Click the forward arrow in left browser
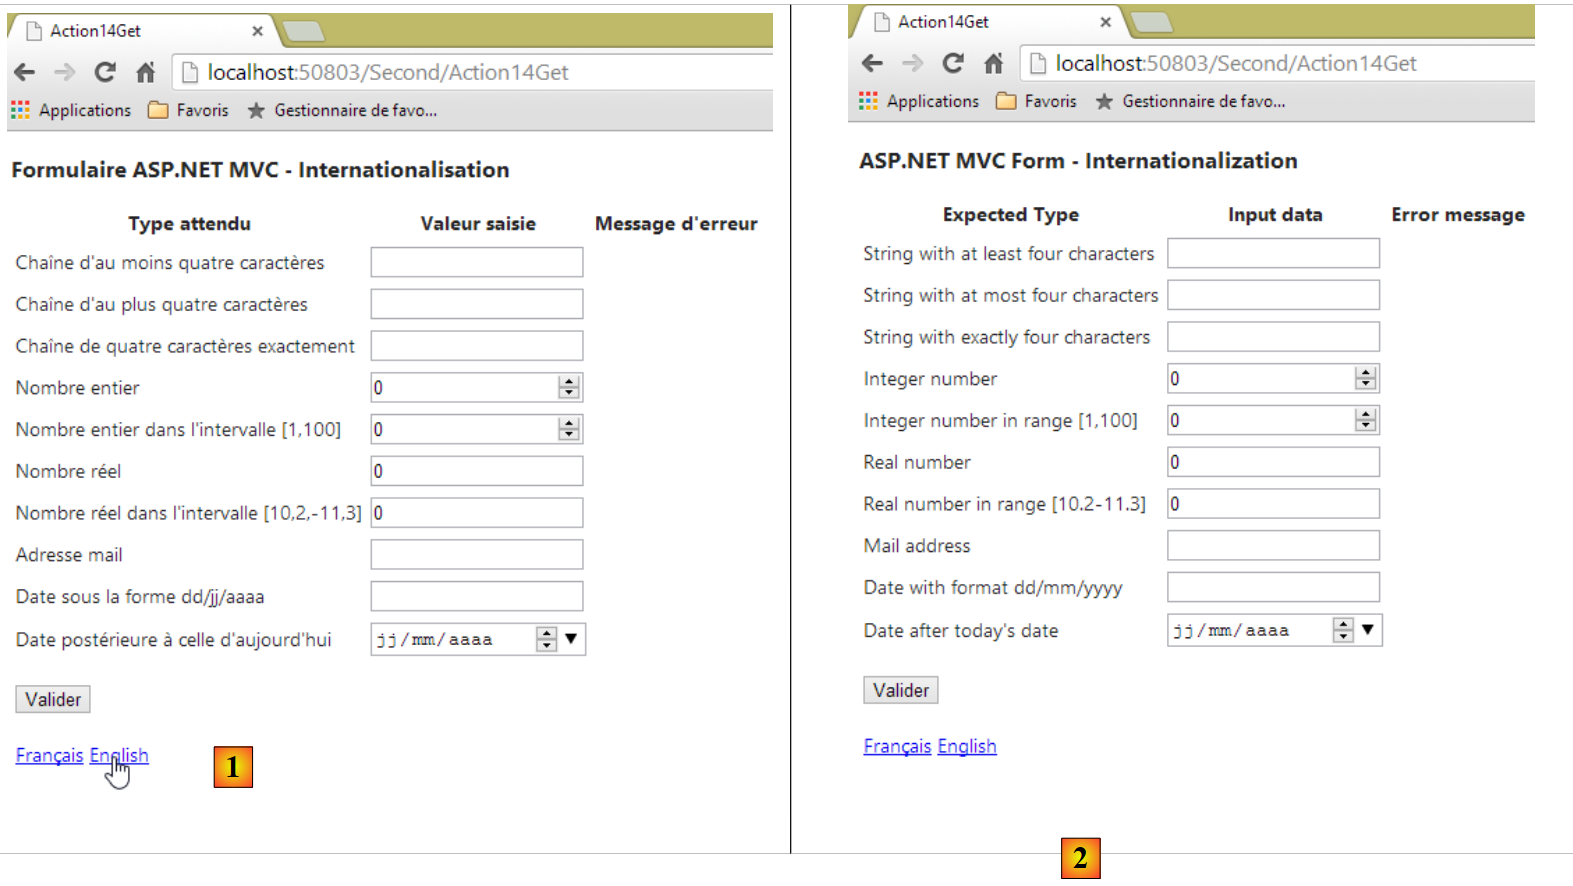This screenshot has height=886, width=1573. (x=65, y=72)
